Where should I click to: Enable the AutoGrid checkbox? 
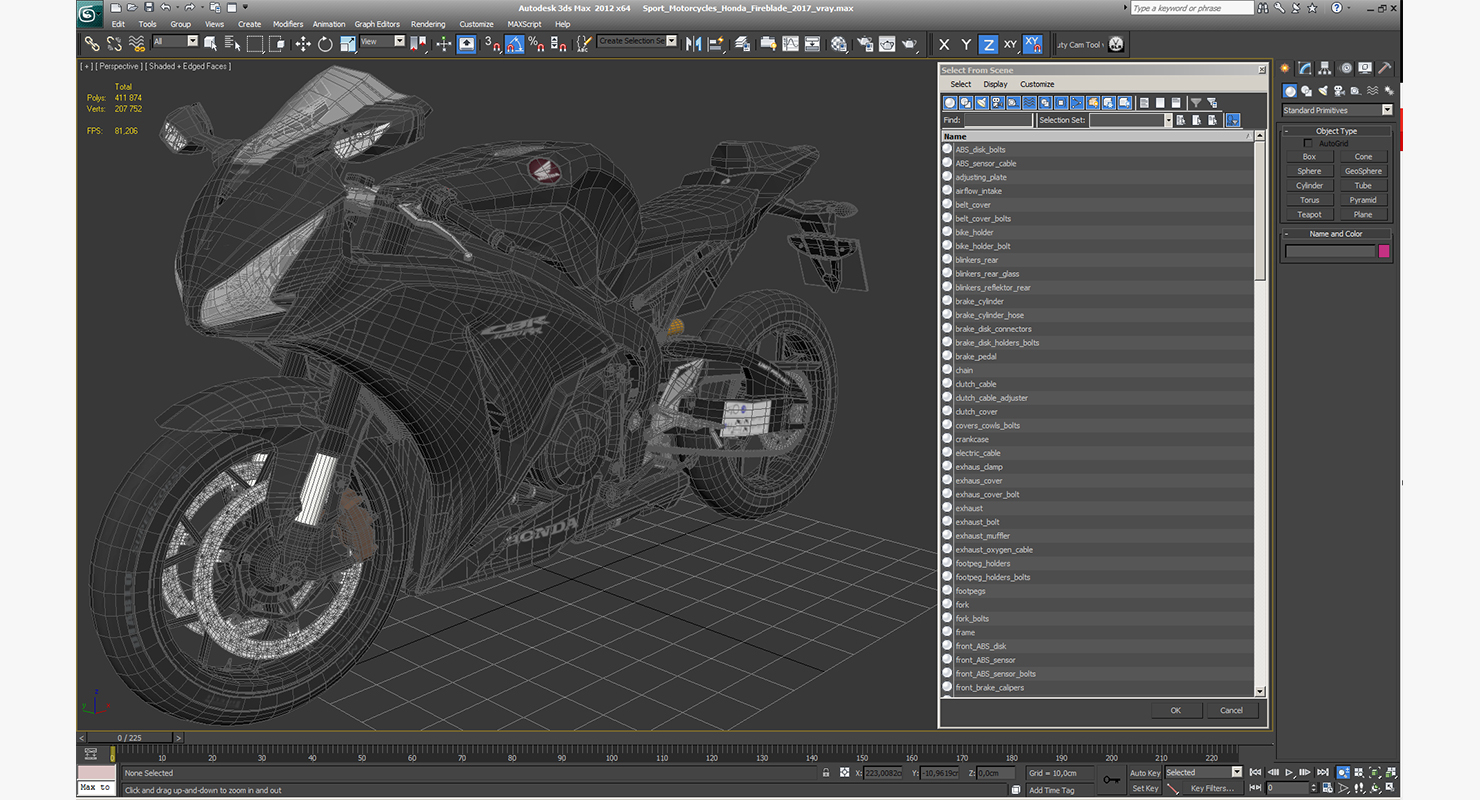click(1309, 144)
